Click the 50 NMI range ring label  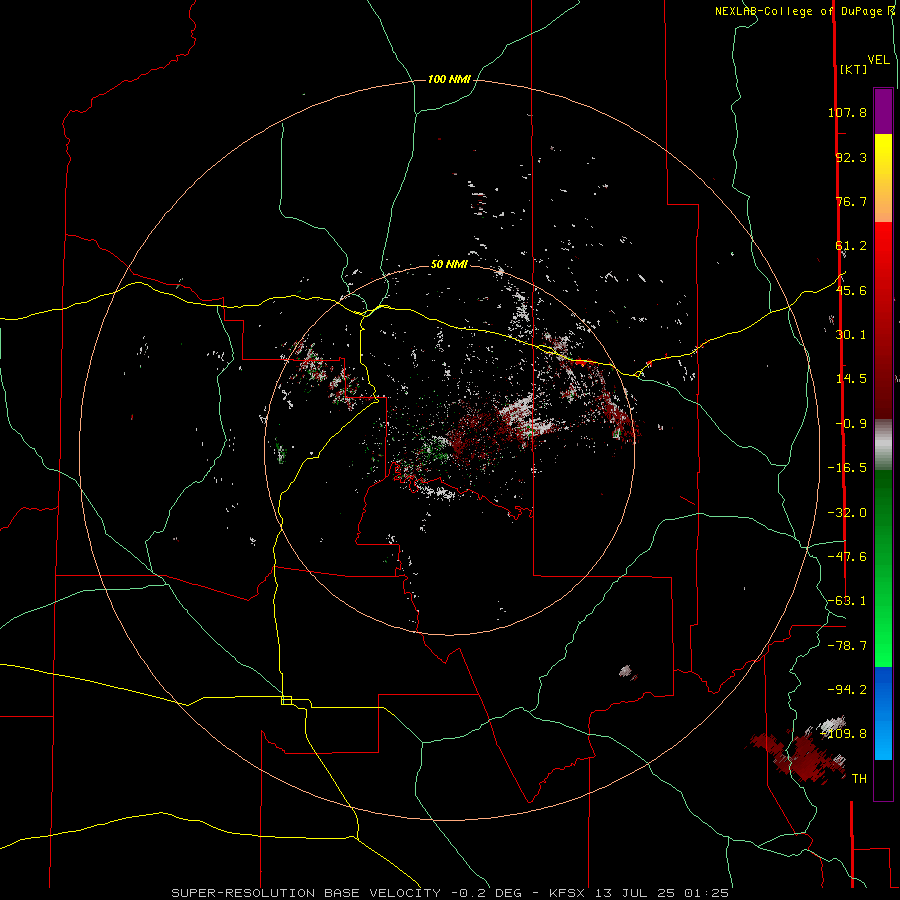click(x=449, y=264)
